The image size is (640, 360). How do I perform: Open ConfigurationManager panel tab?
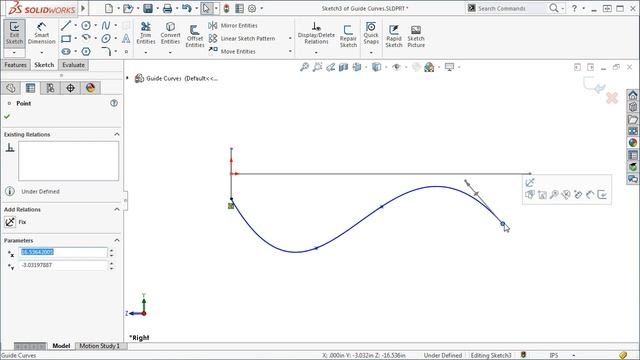pos(50,88)
